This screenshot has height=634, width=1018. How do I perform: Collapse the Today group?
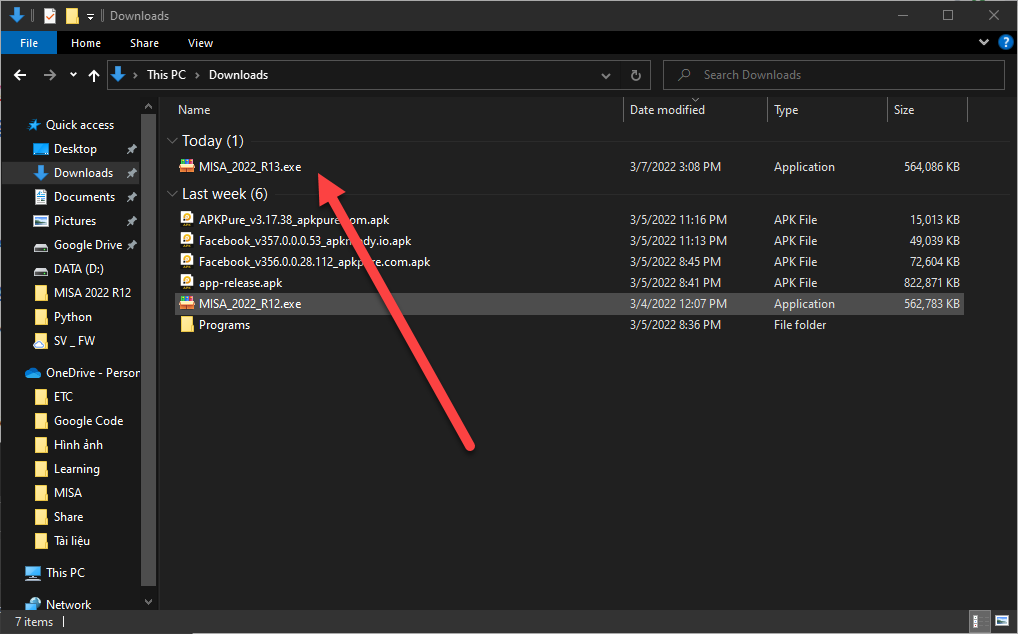[x=172, y=141]
